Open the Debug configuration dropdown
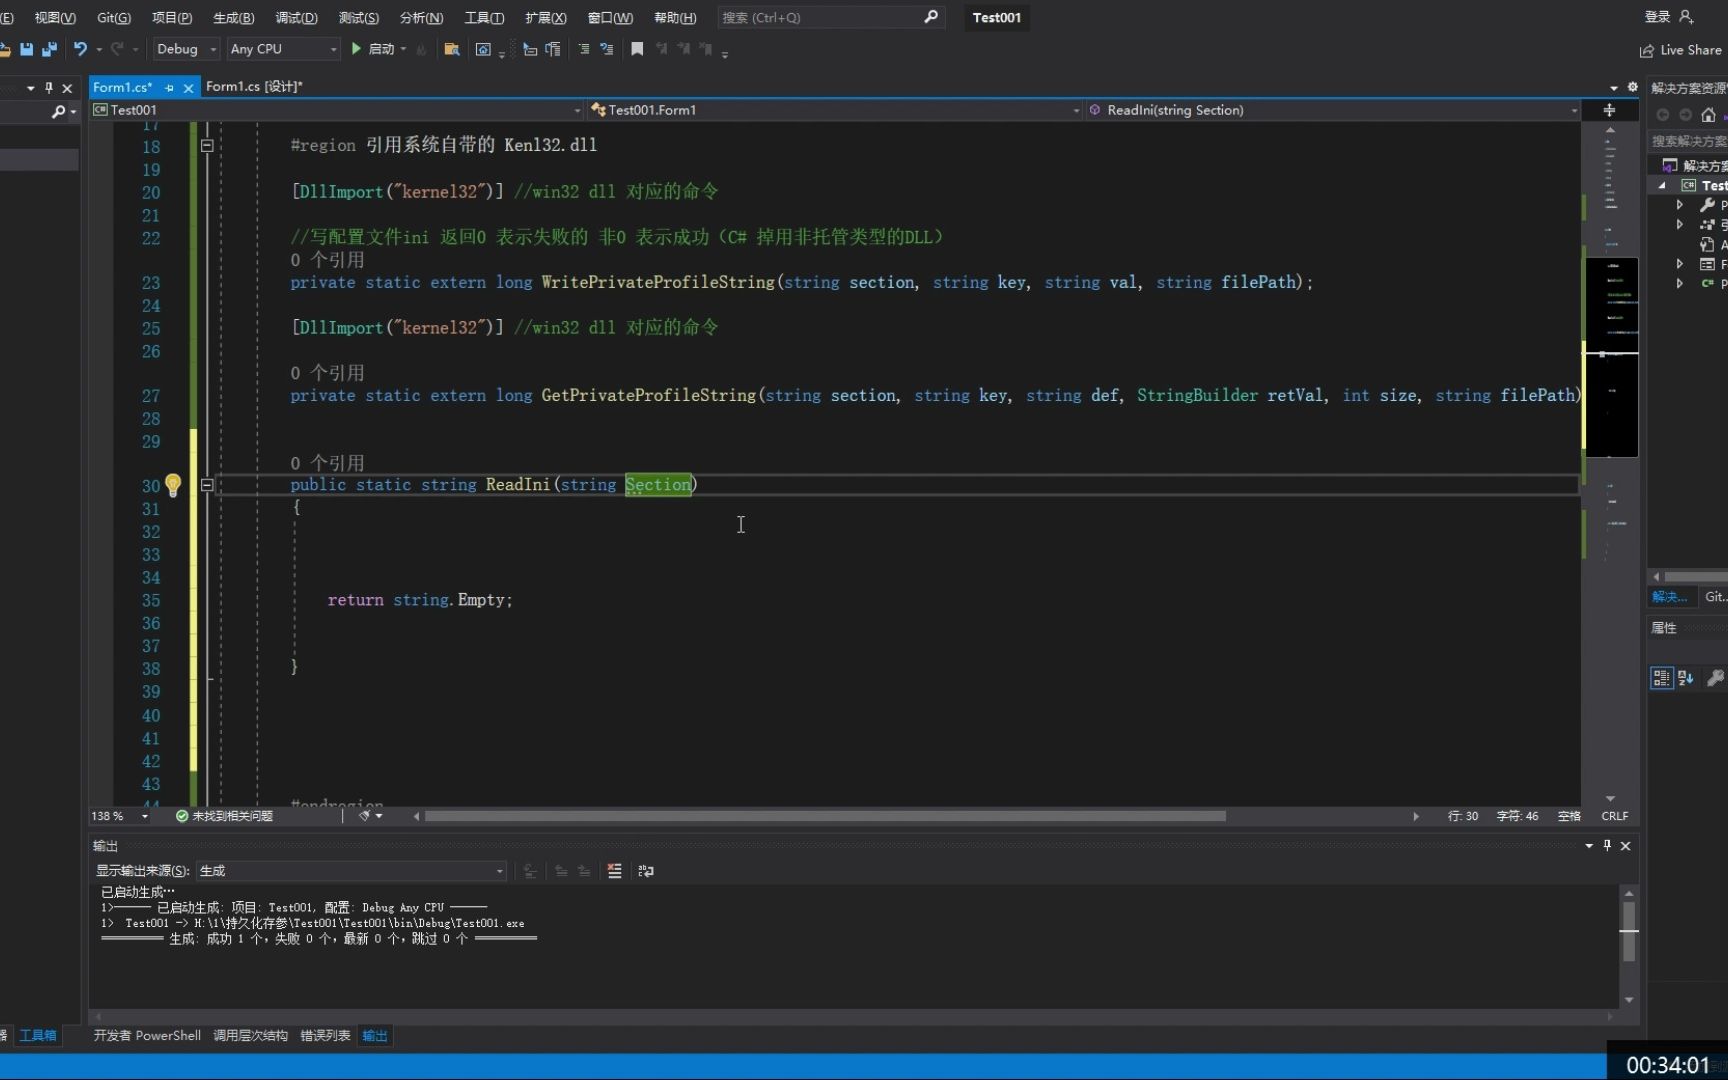This screenshot has height=1080, width=1728. tap(185, 49)
